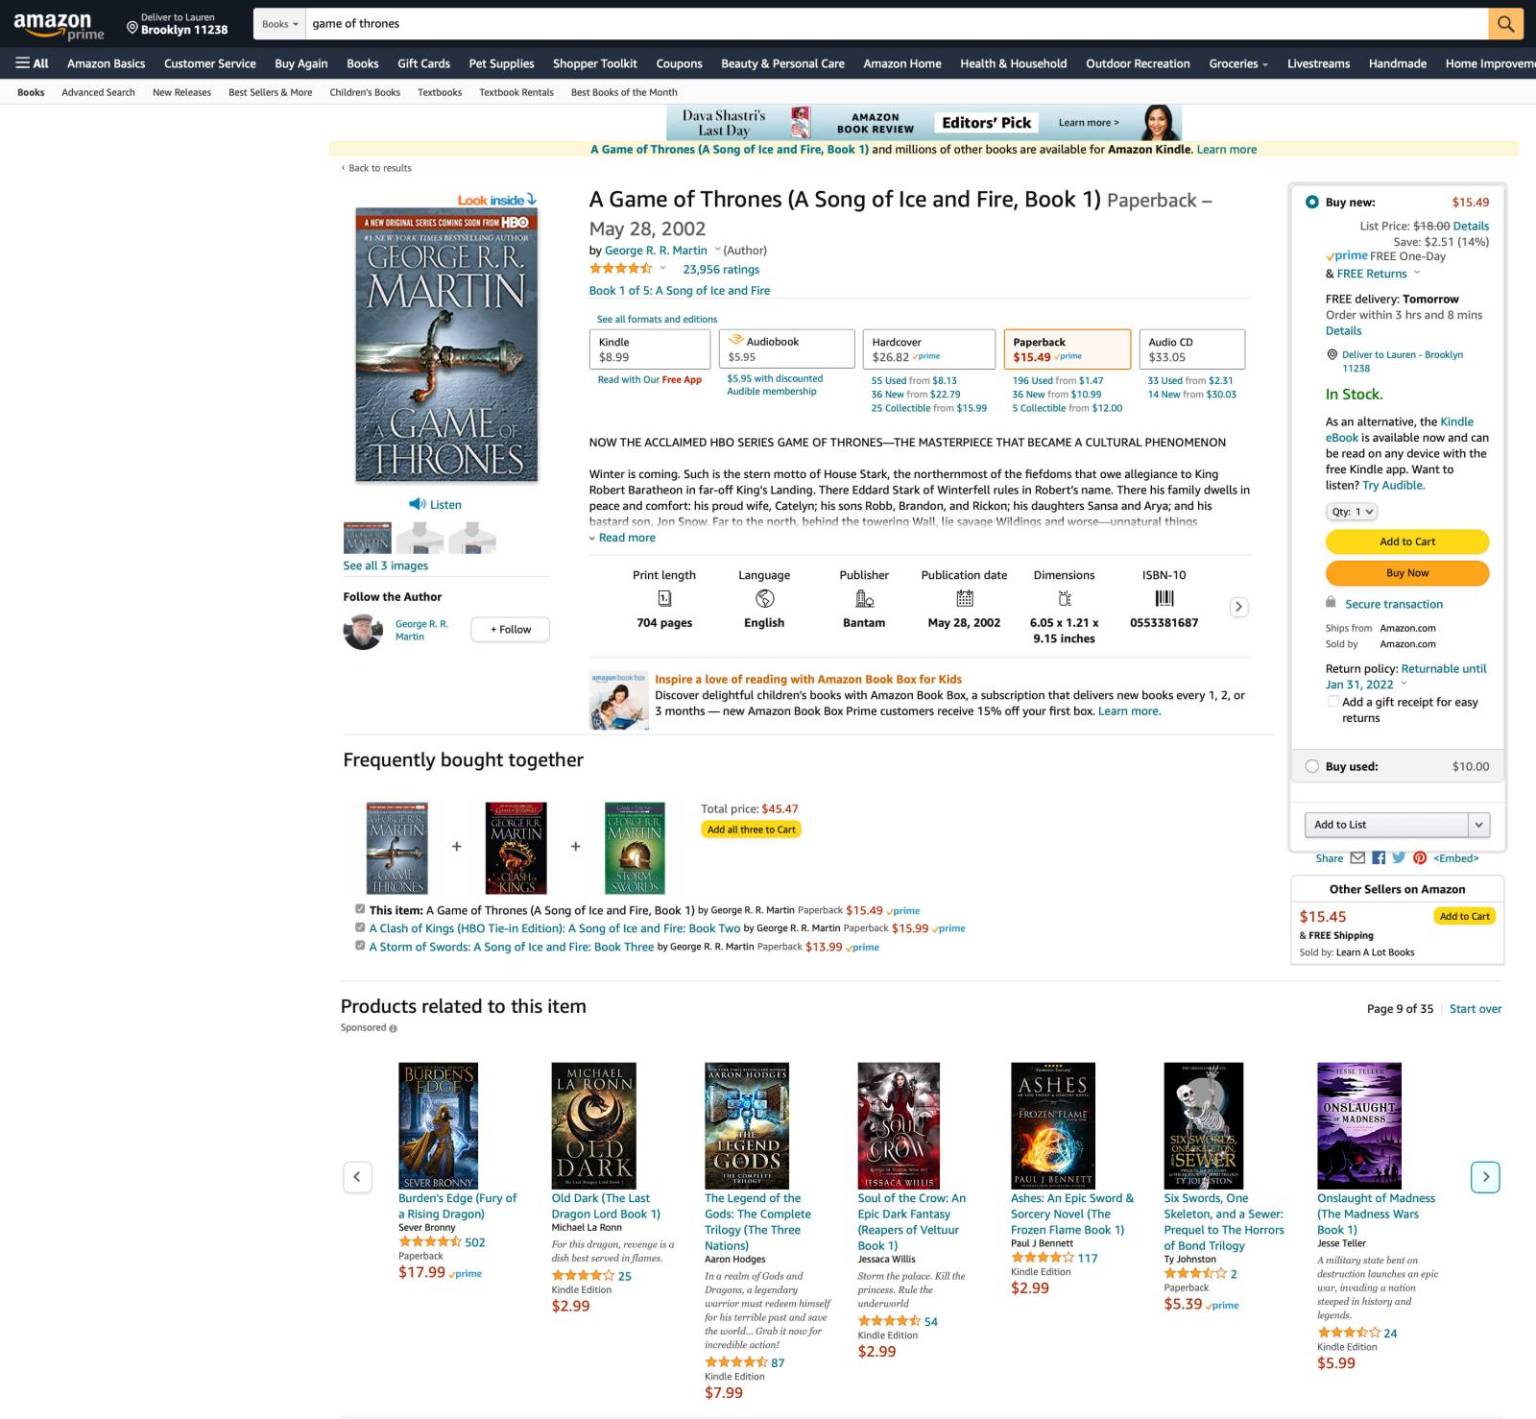This screenshot has width=1536, height=1419.
Task: Click the Listen speaker icon
Action: pyautogui.click(x=417, y=504)
